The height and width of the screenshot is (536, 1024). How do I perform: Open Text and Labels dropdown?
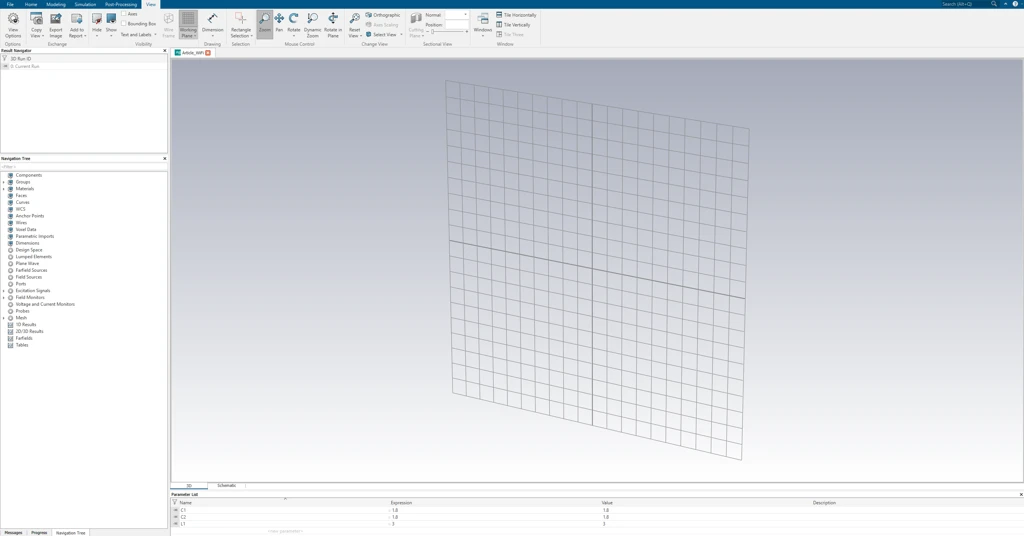click(138, 35)
